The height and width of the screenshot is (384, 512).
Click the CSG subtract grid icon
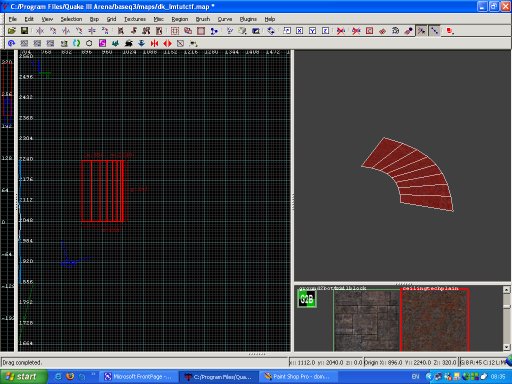(175, 31)
